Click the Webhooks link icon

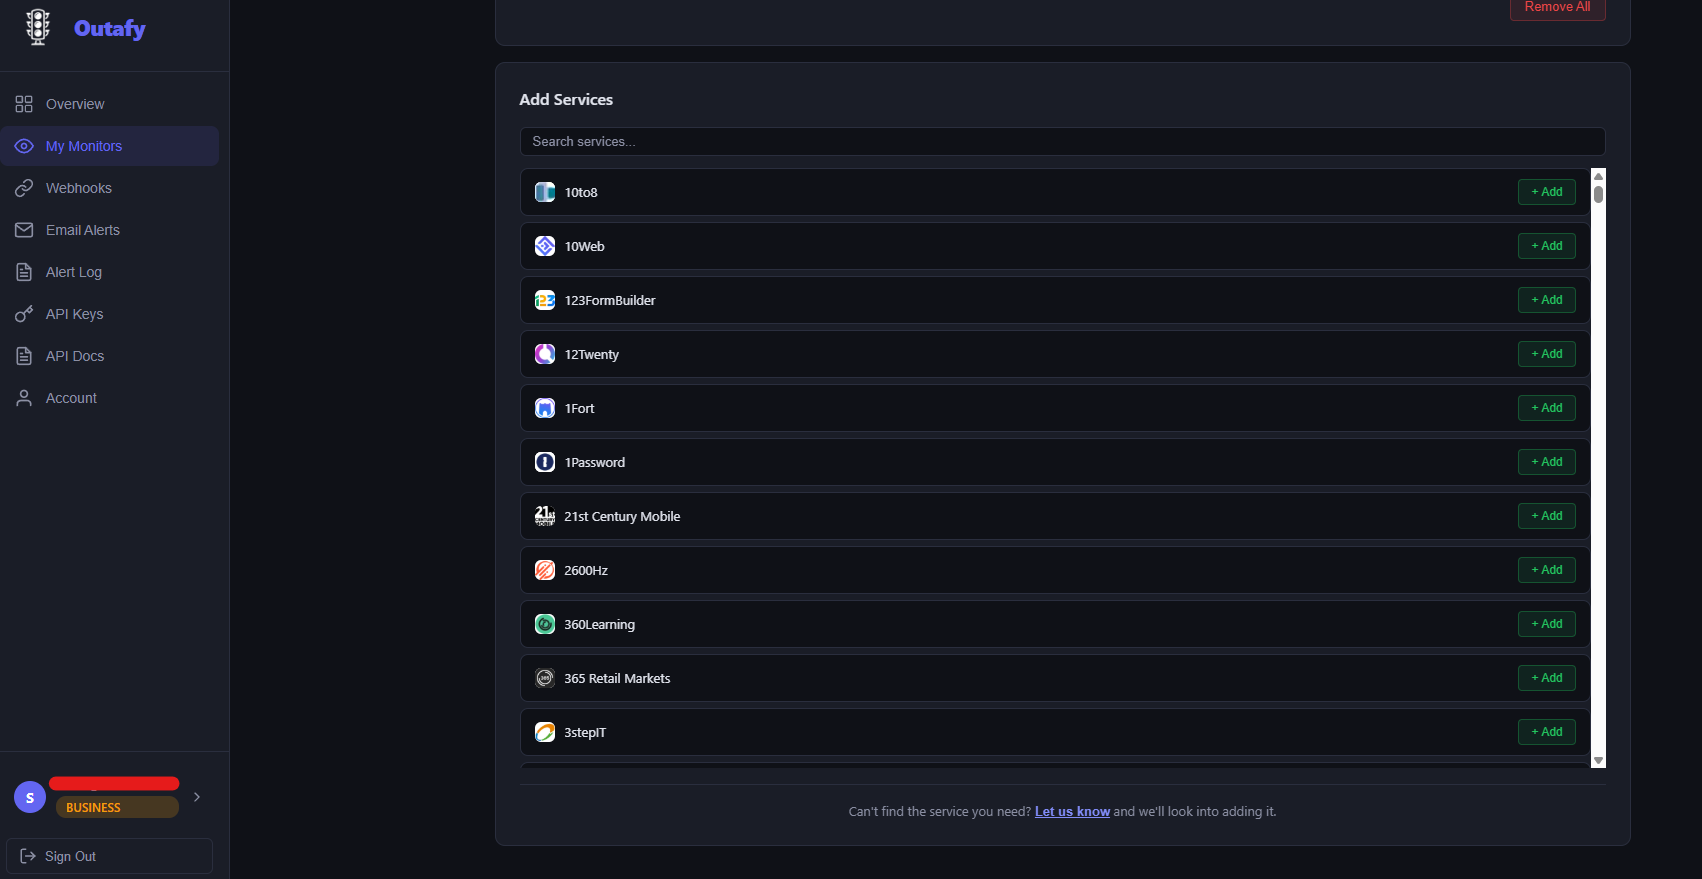click(x=24, y=188)
